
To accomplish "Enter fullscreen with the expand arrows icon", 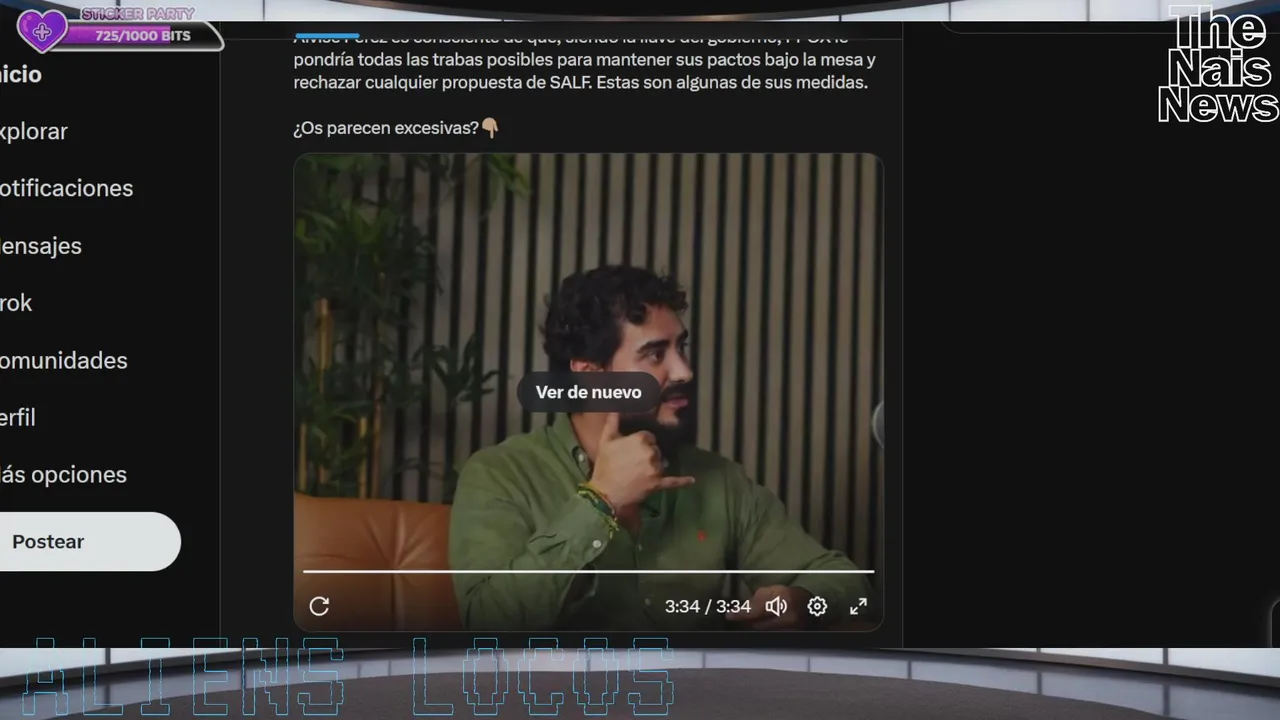I will [x=858, y=606].
